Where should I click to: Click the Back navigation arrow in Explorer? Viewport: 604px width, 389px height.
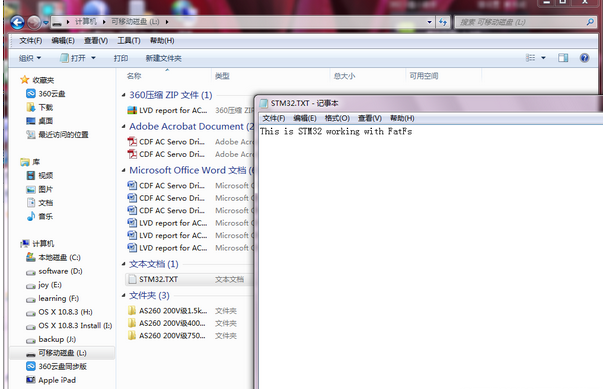tap(17, 22)
